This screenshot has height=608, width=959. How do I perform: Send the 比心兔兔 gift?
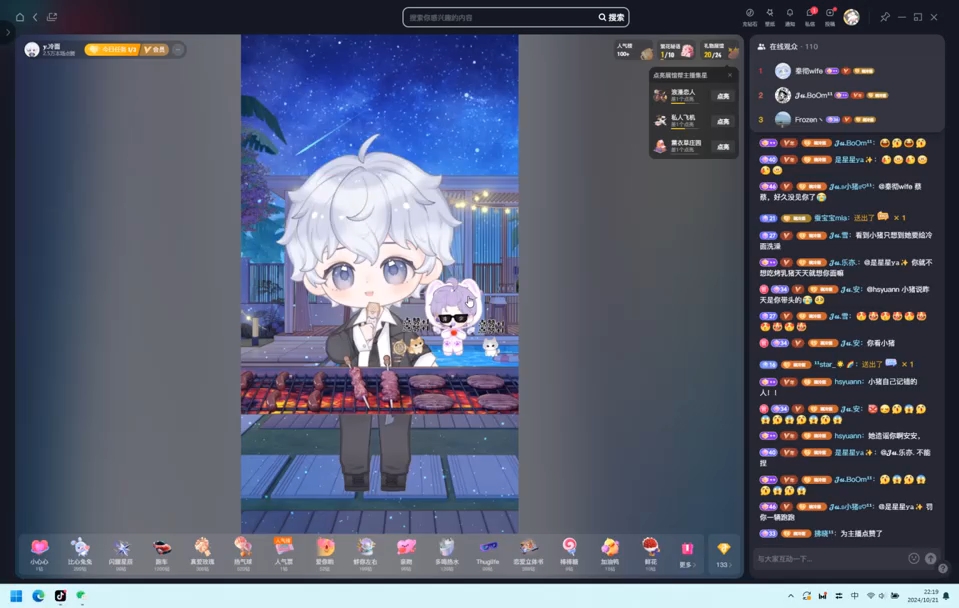80,554
